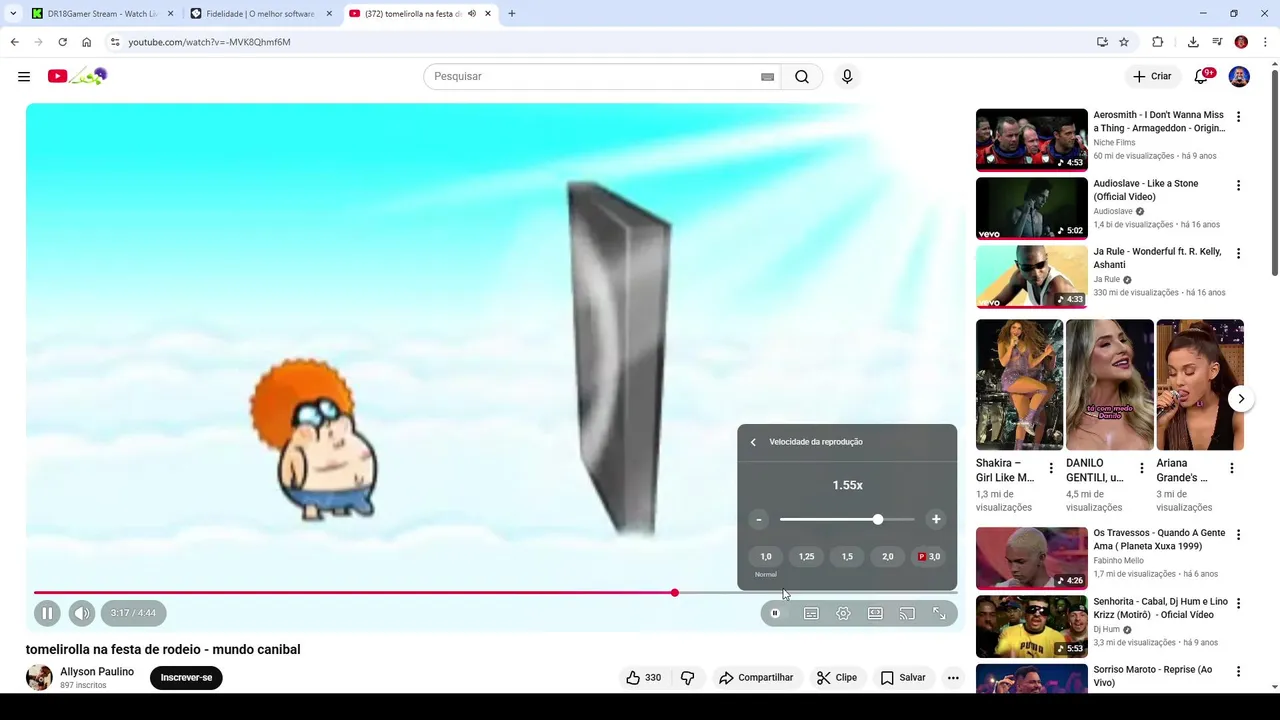
Task: Open options for the Shakira short
Action: [x=1051, y=468]
